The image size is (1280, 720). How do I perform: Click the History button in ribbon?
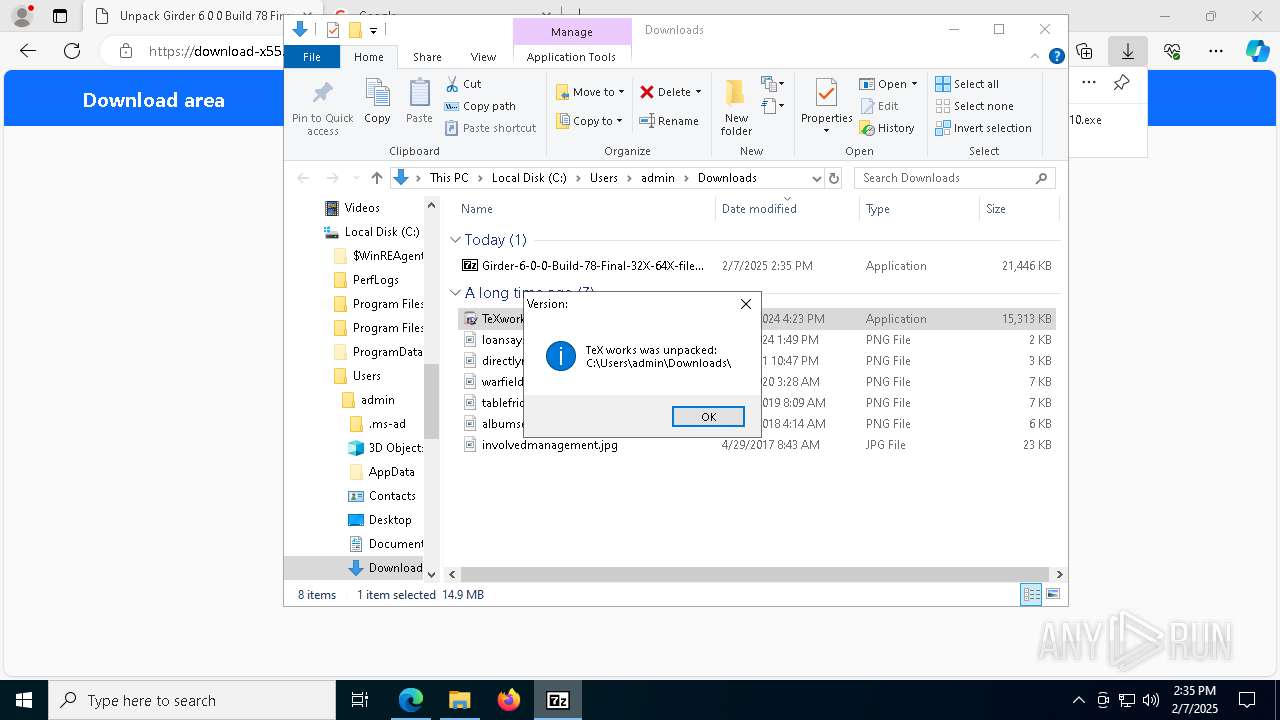click(887, 128)
